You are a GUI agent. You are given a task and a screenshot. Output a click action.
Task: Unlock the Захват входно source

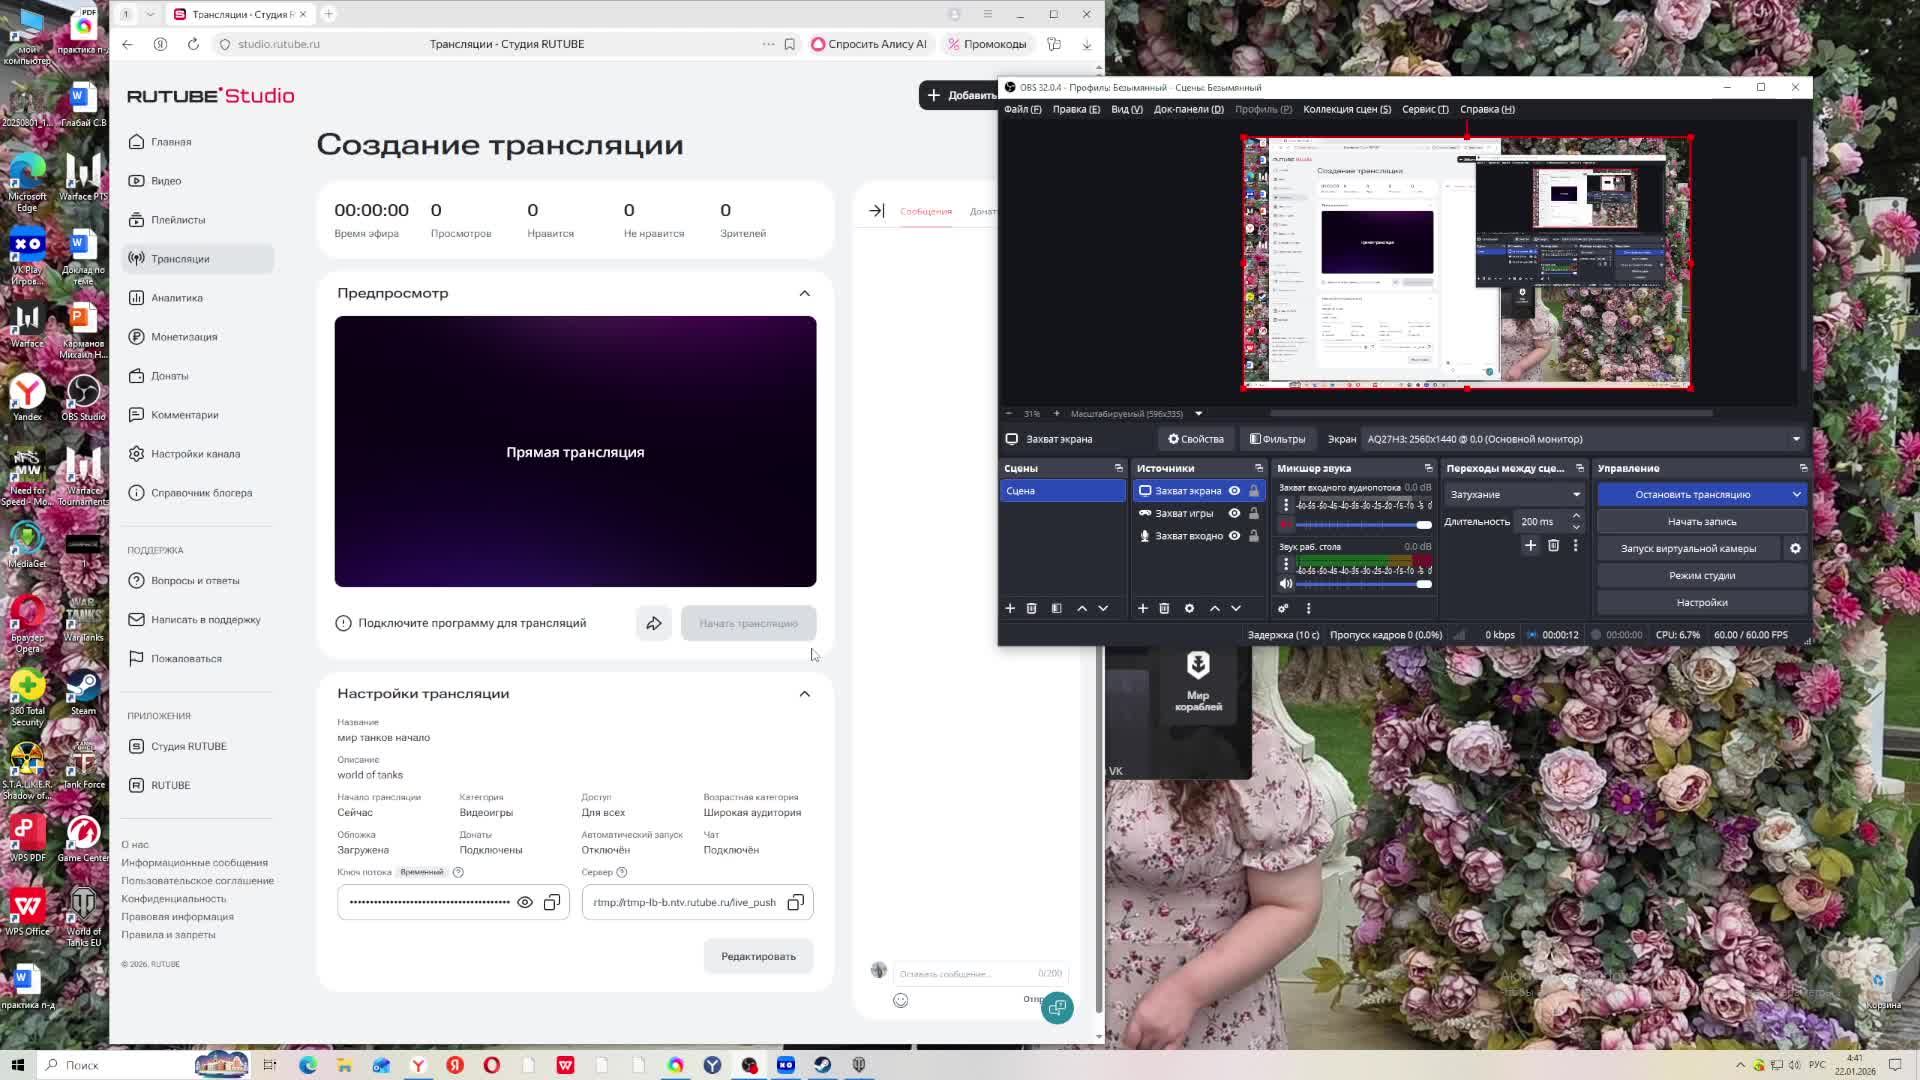coord(1254,536)
